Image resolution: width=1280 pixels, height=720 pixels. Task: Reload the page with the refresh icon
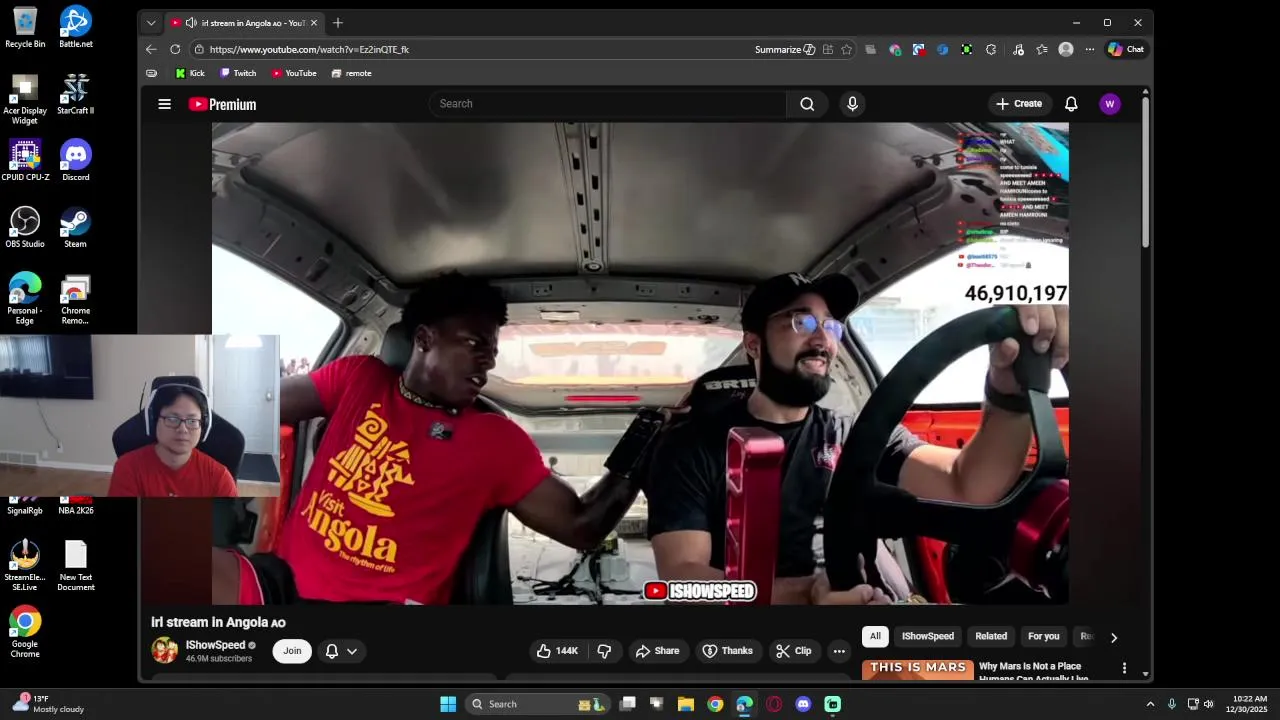coord(175,49)
